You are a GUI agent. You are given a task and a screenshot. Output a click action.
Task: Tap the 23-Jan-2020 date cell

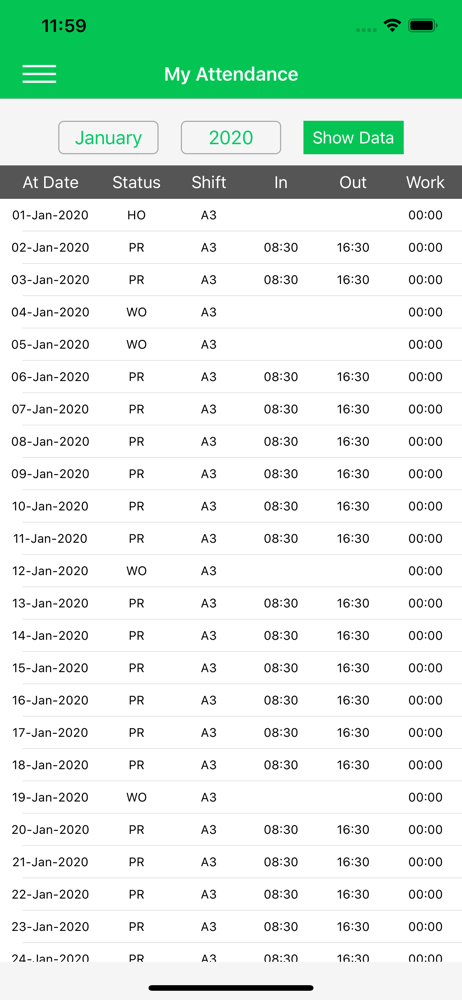50,927
